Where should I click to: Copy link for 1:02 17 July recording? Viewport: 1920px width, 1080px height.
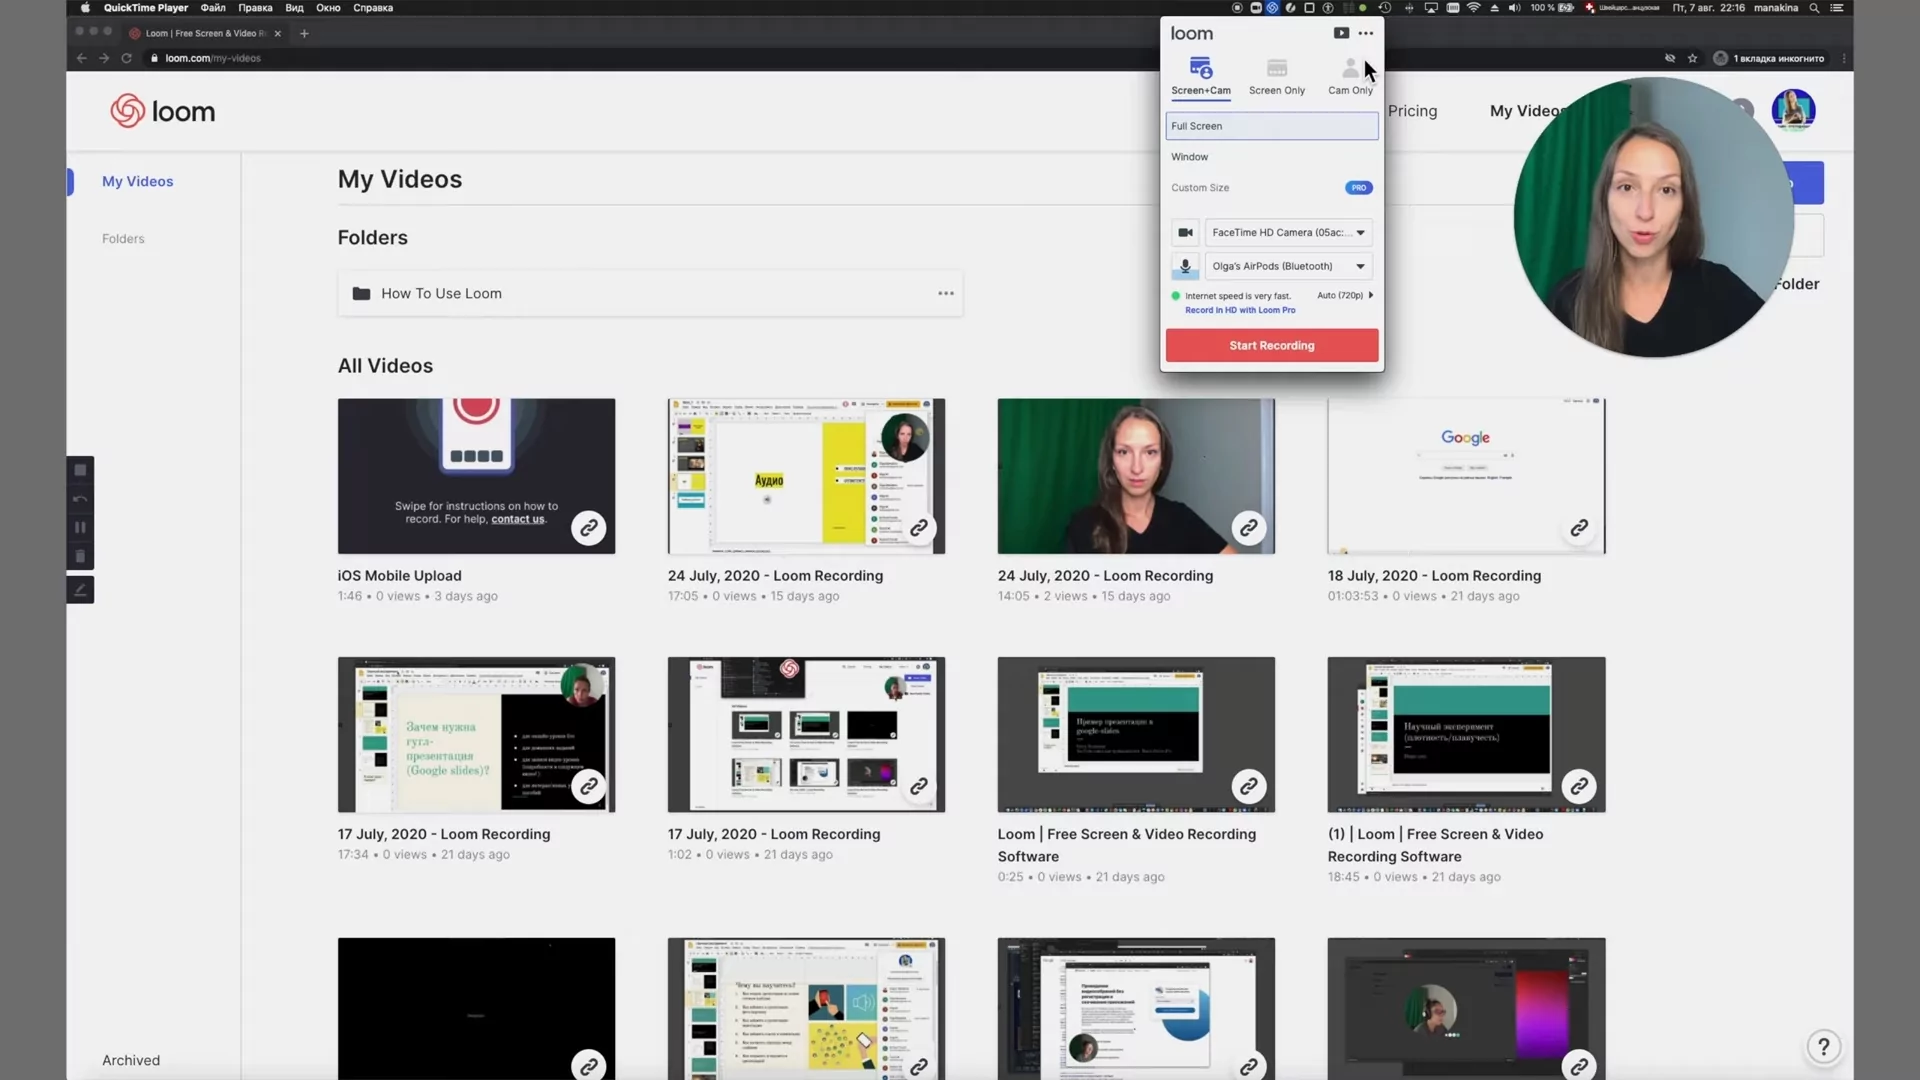[919, 786]
